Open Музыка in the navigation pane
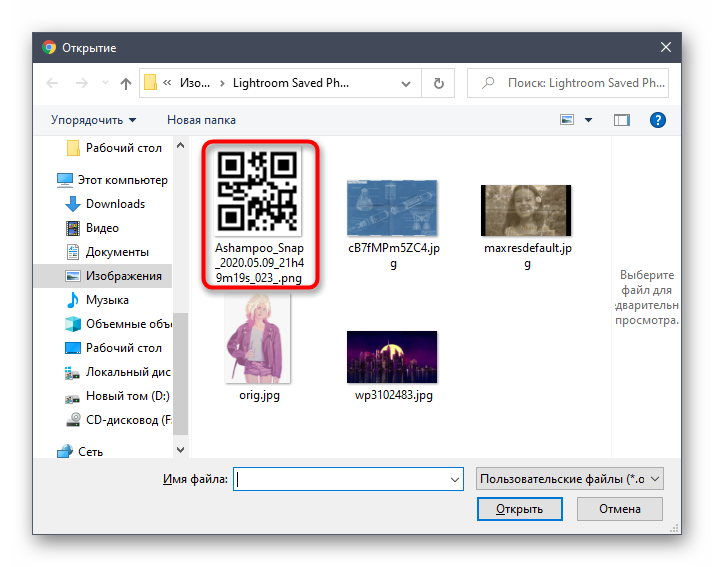 click(97, 300)
